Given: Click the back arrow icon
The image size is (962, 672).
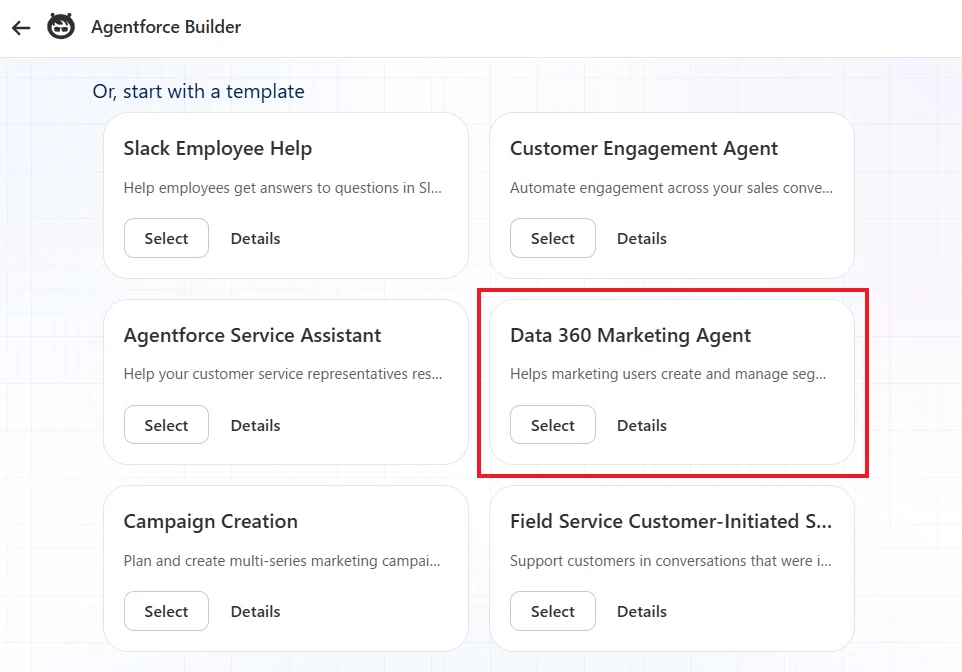Looking at the screenshot, I should click(21, 28).
